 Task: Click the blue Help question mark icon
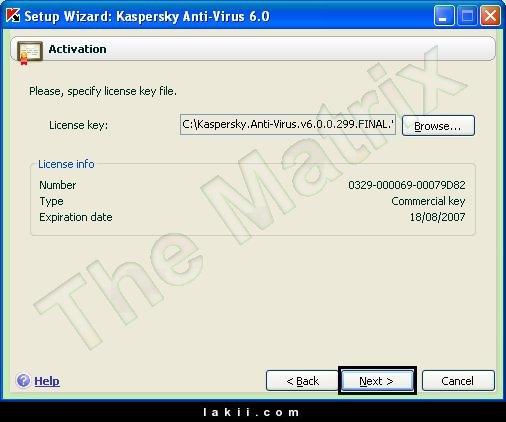click(23, 380)
